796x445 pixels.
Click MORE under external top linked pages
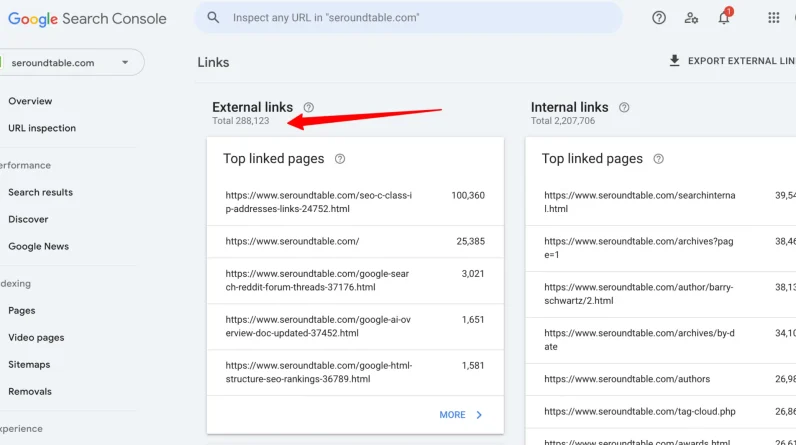click(452, 415)
